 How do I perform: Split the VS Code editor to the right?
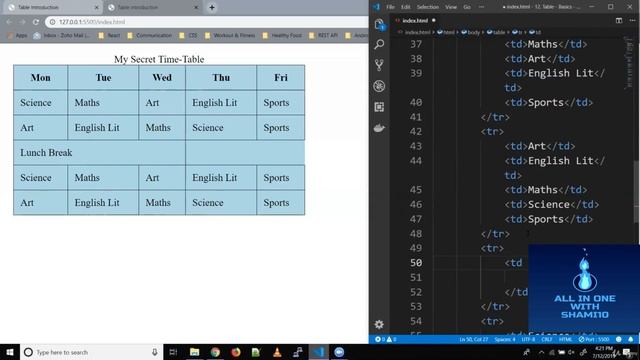coord(619,20)
